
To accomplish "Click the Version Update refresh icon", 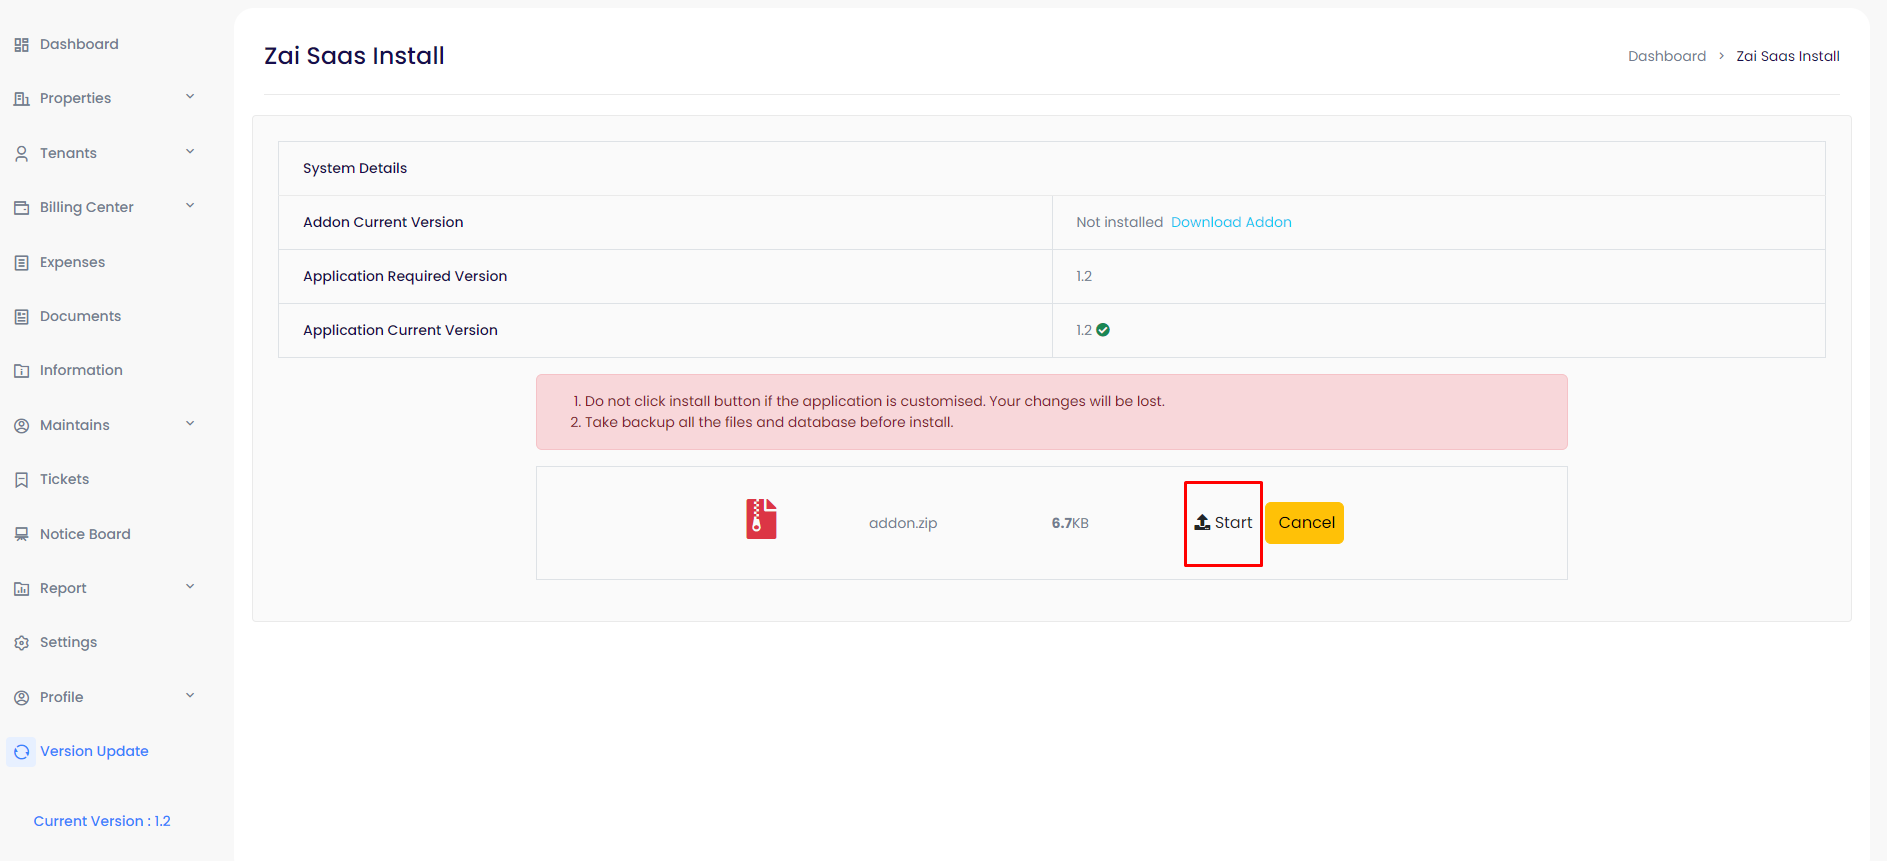I will (21, 752).
